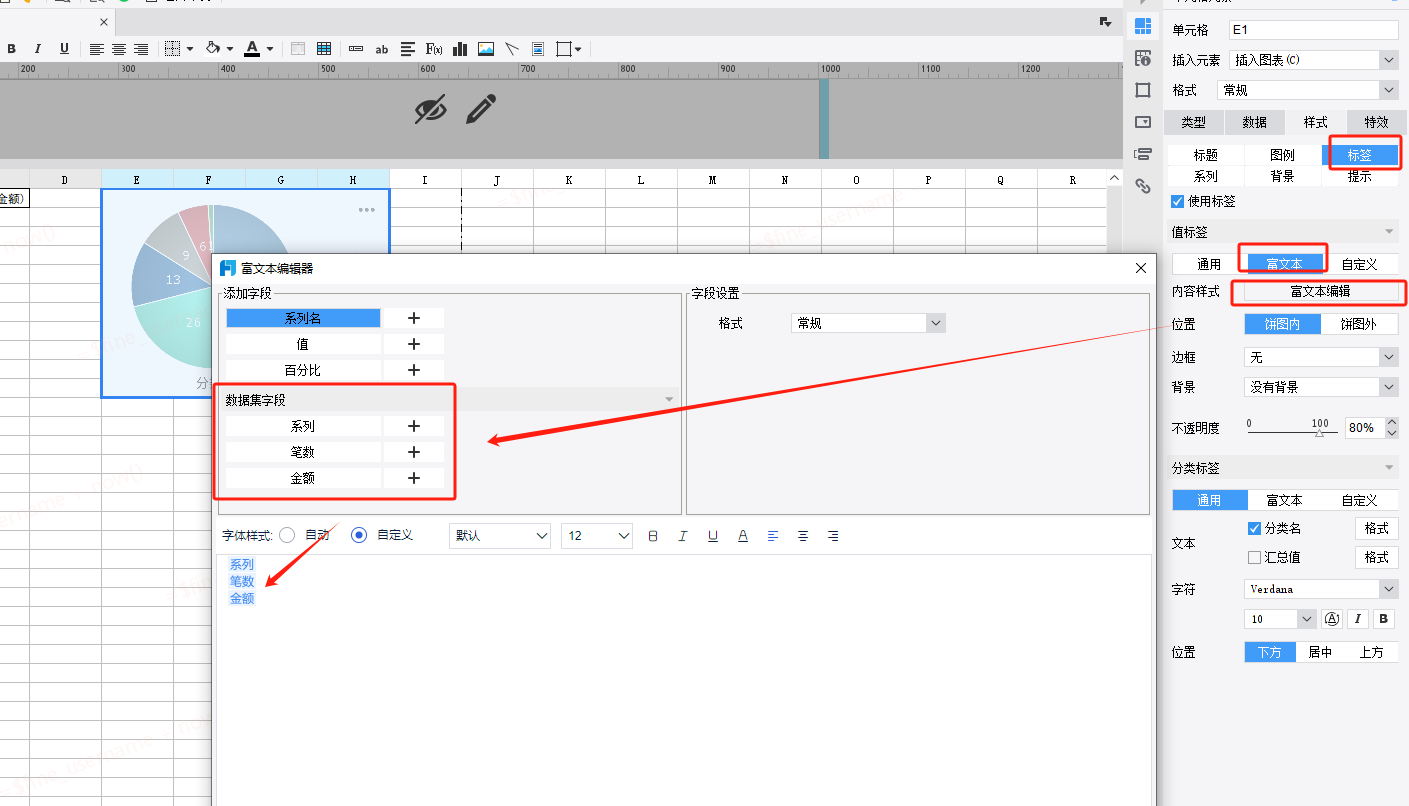Click the insert formula F(x) toolbar icon

[x=434, y=49]
